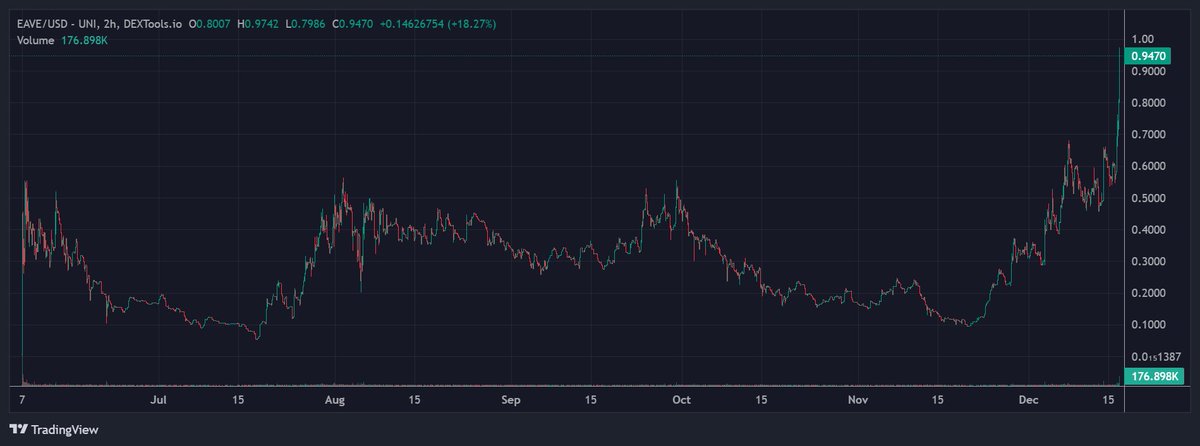
Task: Select the Volume indicator label
Action: (37, 39)
